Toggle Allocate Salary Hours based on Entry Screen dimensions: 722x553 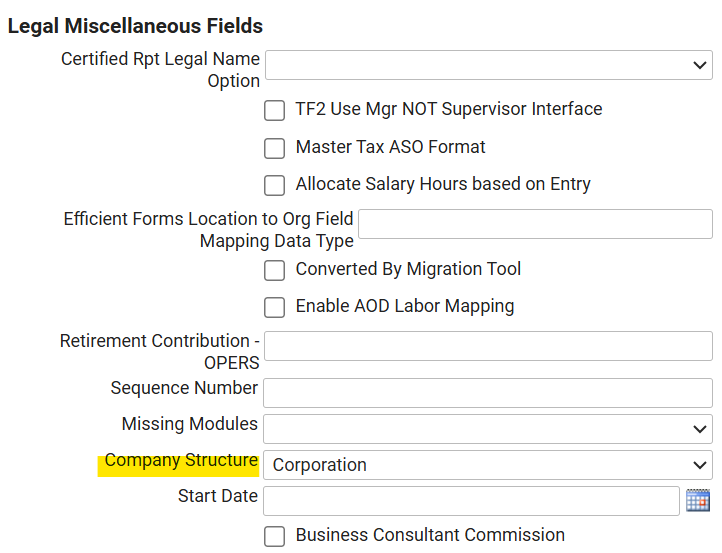point(274,185)
